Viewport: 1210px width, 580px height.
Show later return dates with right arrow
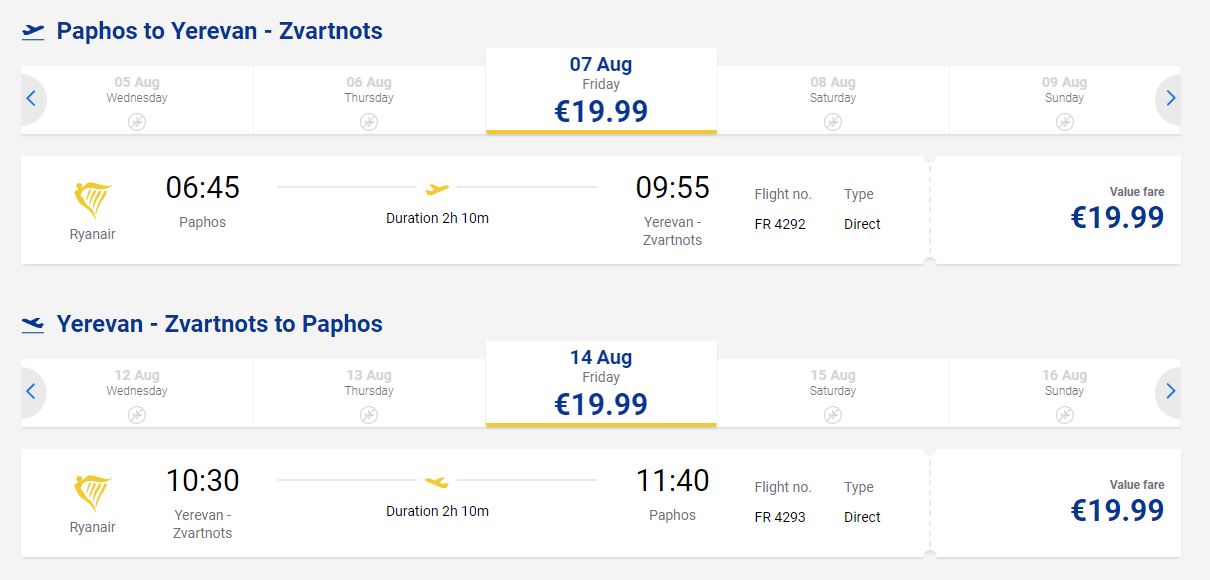click(x=1170, y=392)
